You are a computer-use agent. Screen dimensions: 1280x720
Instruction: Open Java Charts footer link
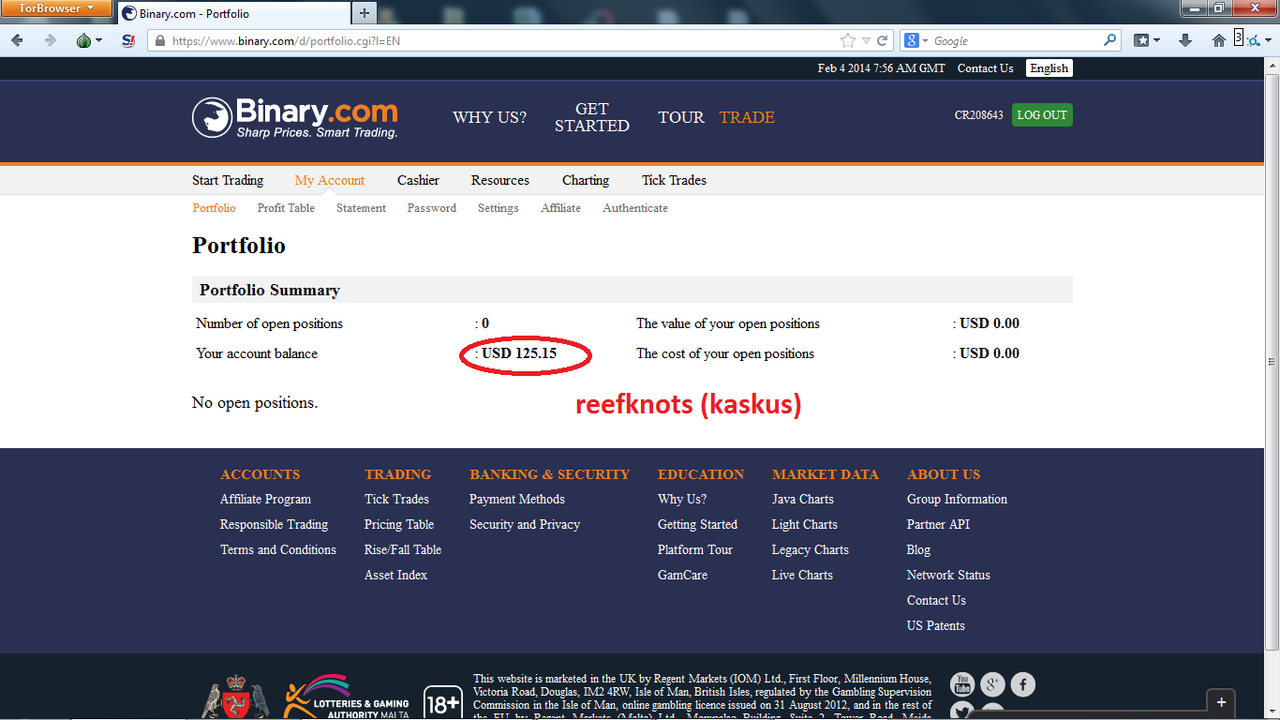pyautogui.click(x=803, y=499)
